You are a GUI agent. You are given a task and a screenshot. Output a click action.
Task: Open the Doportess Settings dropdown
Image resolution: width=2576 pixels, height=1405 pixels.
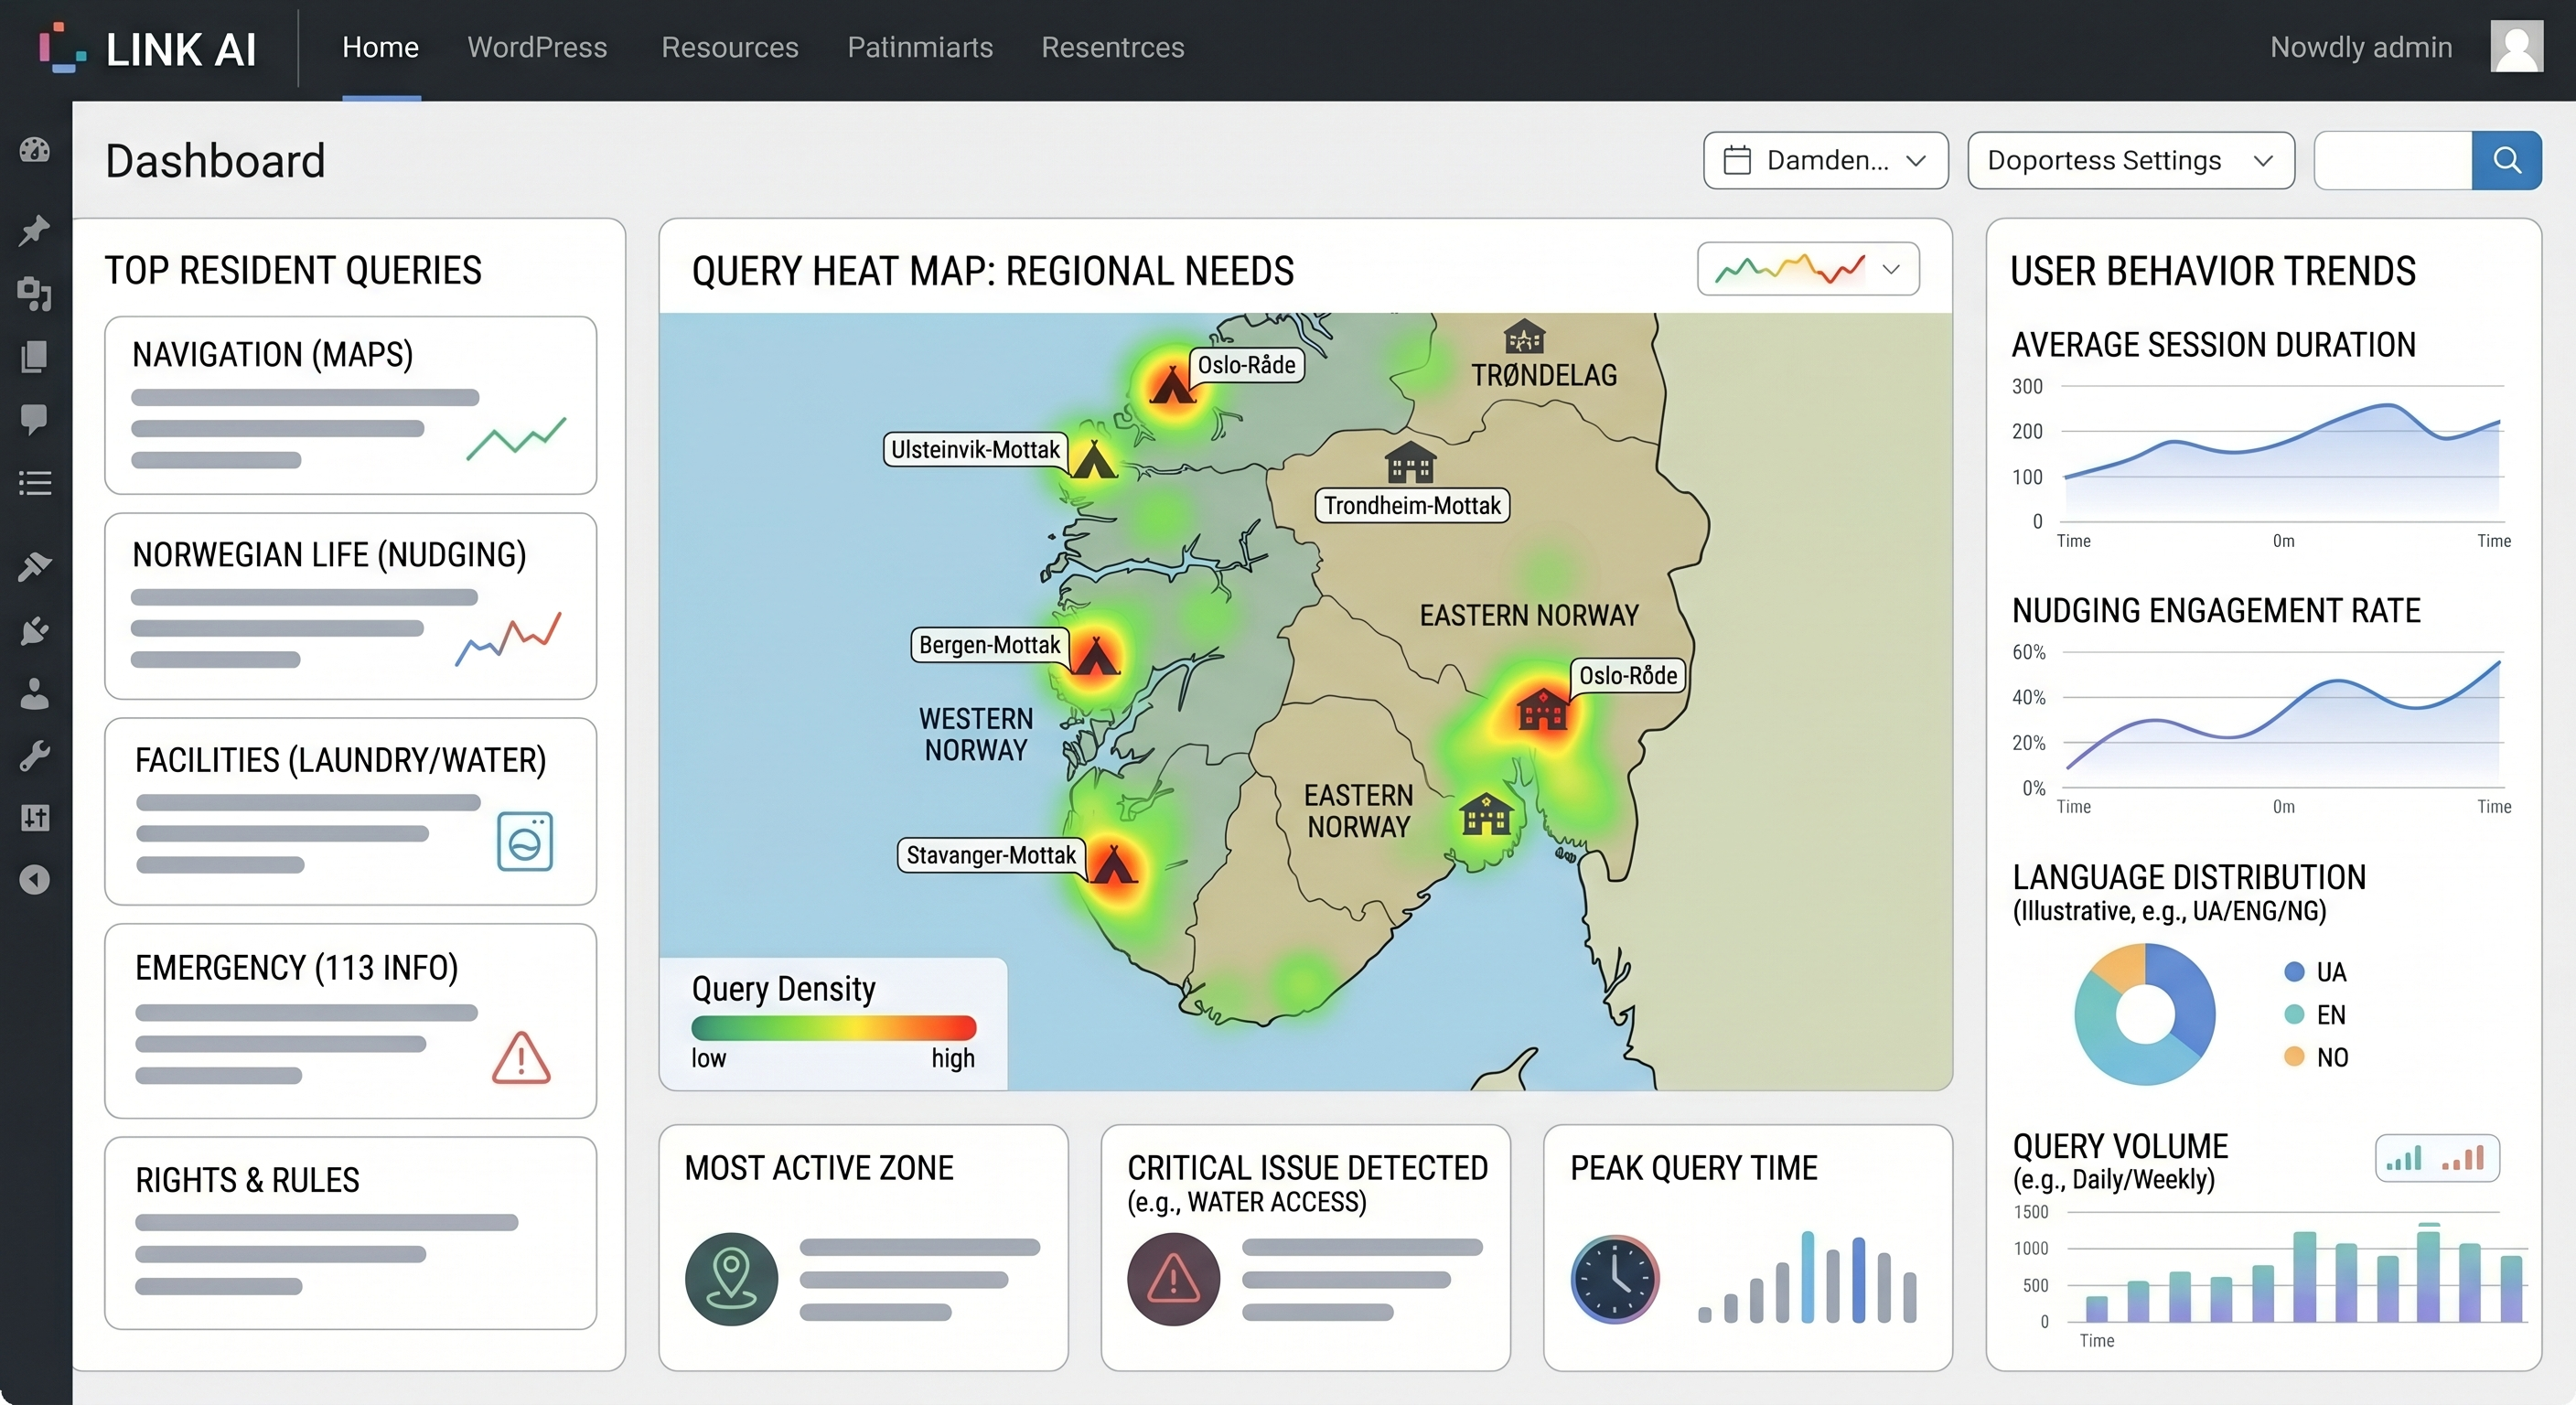pos(2131,160)
